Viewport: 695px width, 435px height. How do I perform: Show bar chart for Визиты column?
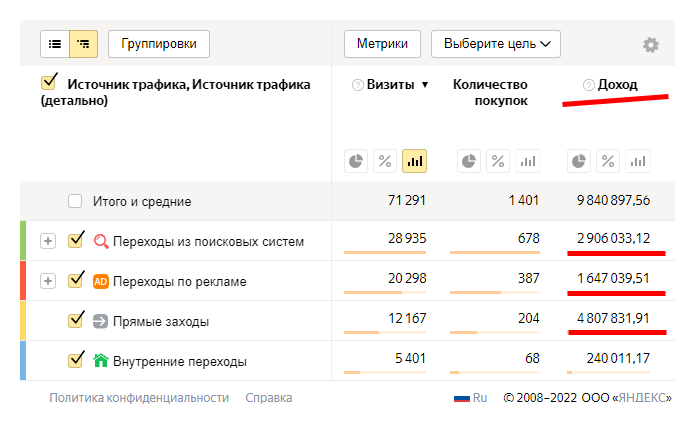[x=414, y=161]
